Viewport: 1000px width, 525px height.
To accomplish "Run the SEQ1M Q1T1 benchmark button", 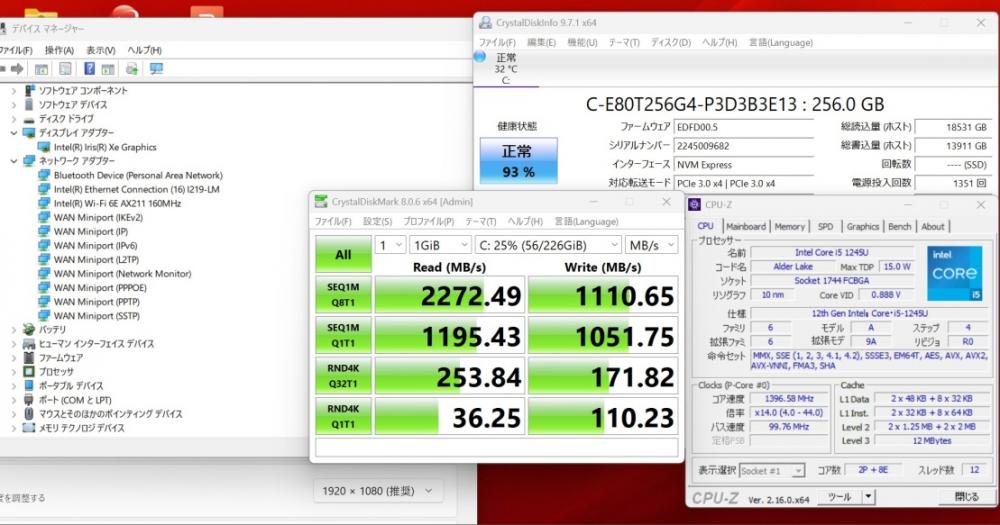I will (x=343, y=335).
